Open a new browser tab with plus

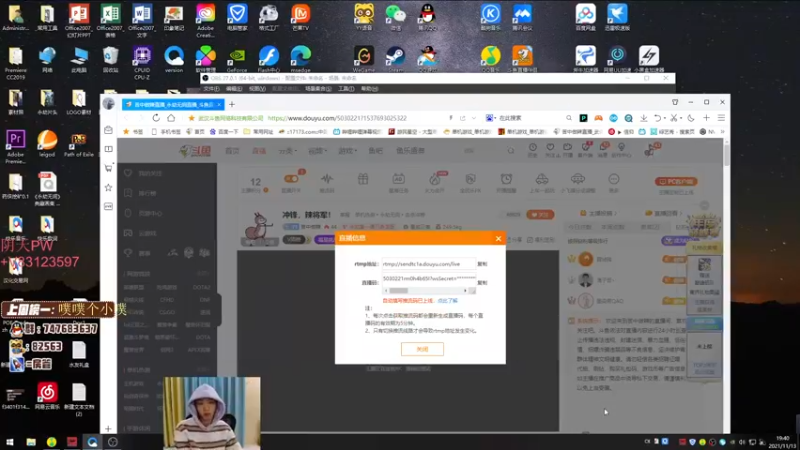point(232,104)
